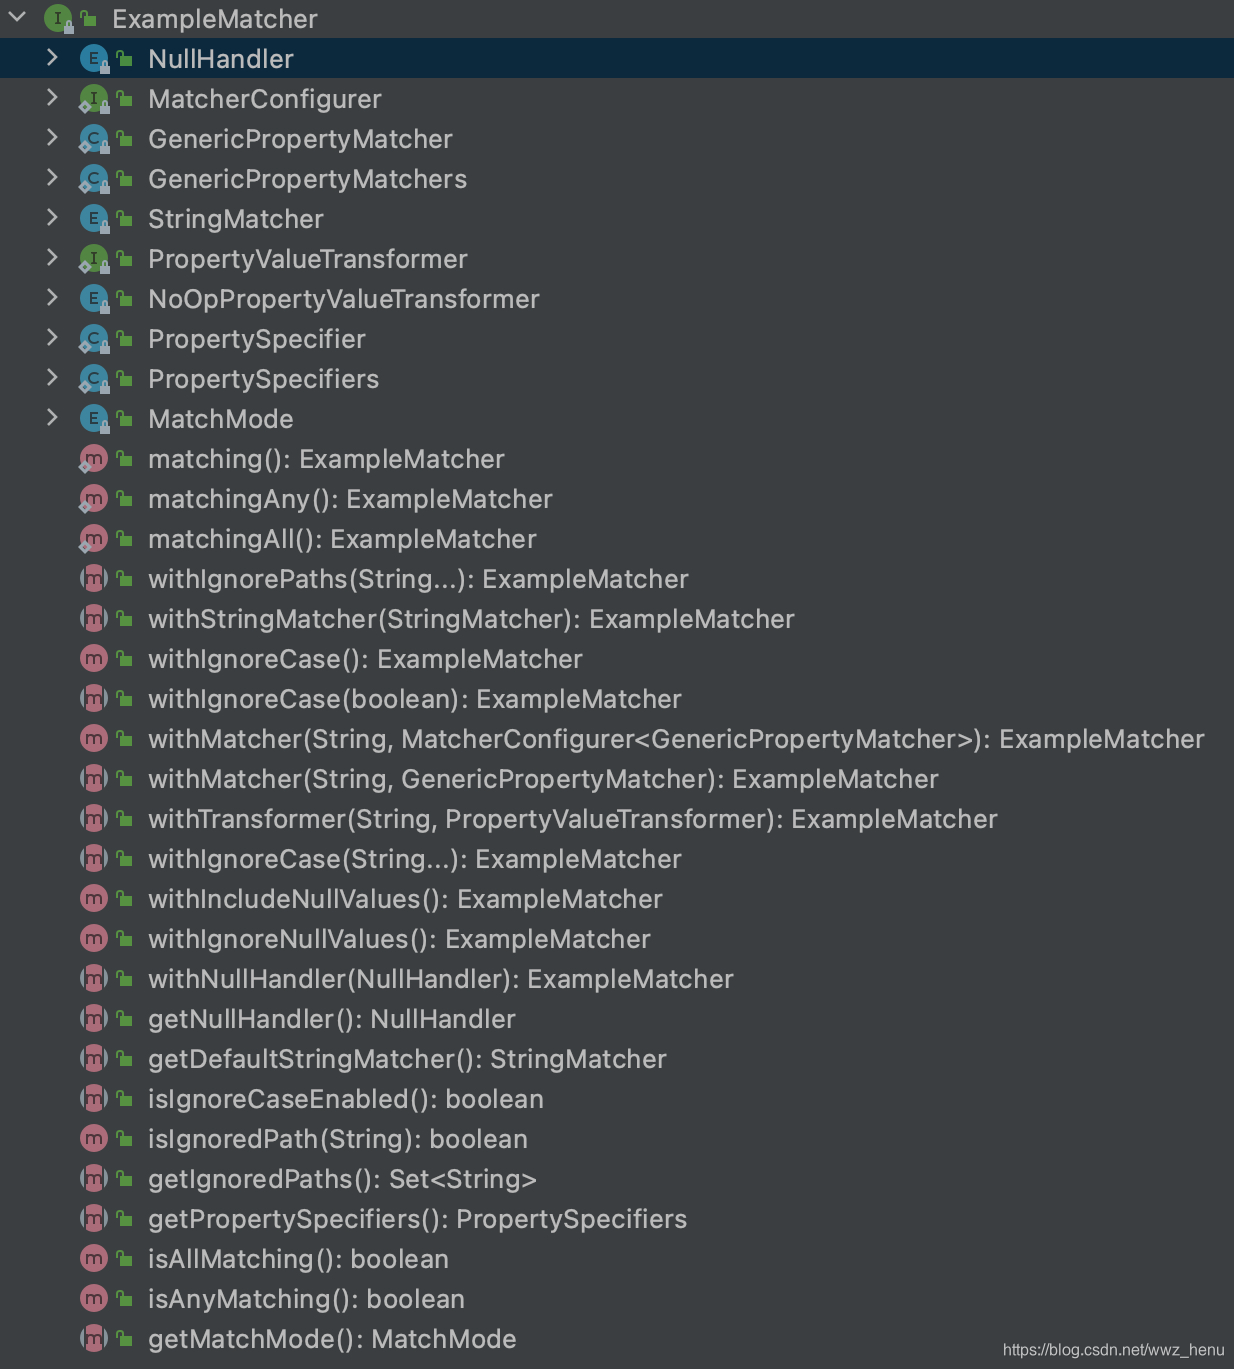
Task: Click the StringMatcher enum icon
Action: point(94,218)
